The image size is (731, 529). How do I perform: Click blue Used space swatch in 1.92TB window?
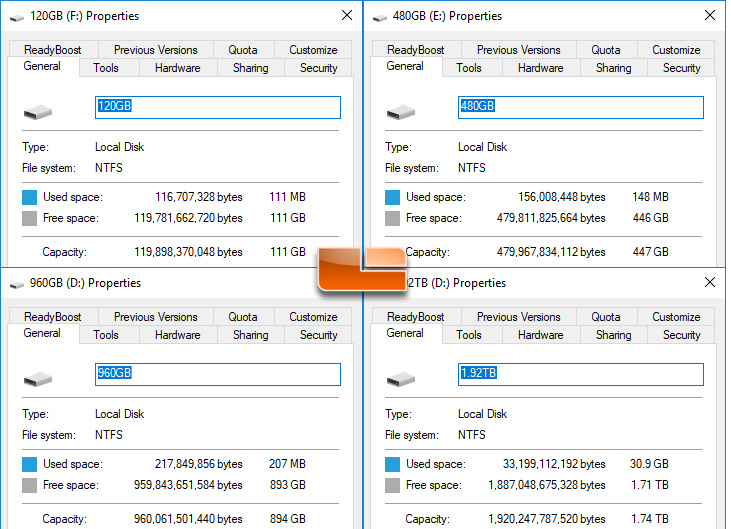click(392, 464)
